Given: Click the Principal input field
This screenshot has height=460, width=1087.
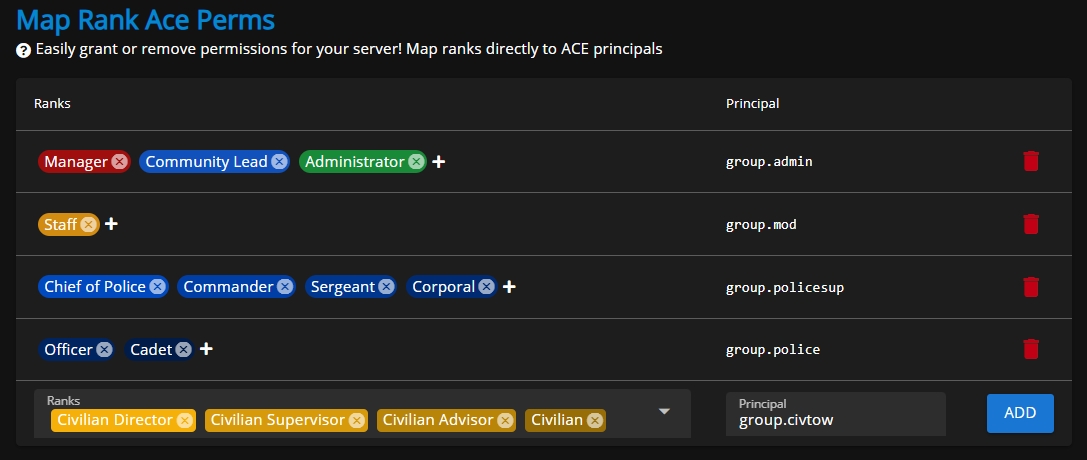Looking at the screenshot, I should tap(835, 420).
